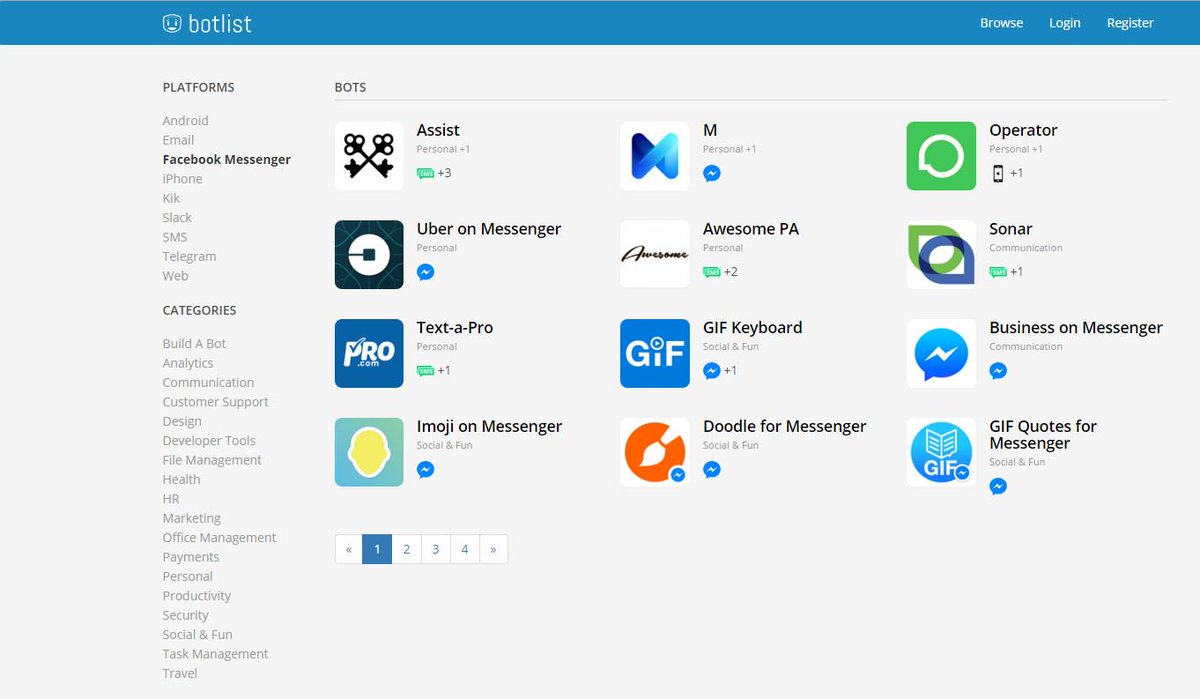Filter by iPhone platform
This screenshot has height=699, width=1200.
pyautogui.click(x=183, y=179)
